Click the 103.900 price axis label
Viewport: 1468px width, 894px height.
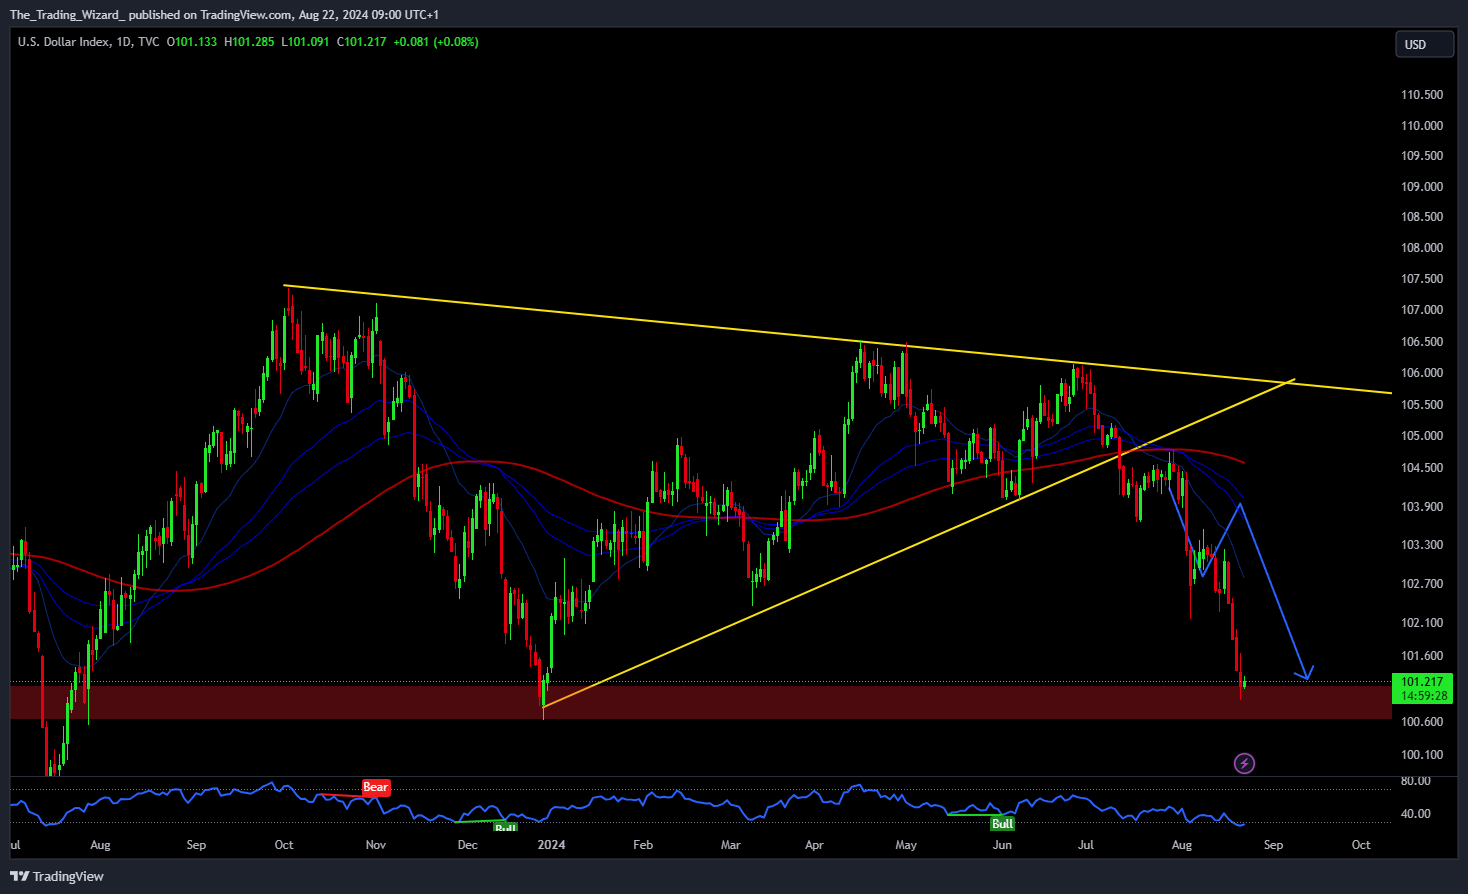tap(1422, 507)
